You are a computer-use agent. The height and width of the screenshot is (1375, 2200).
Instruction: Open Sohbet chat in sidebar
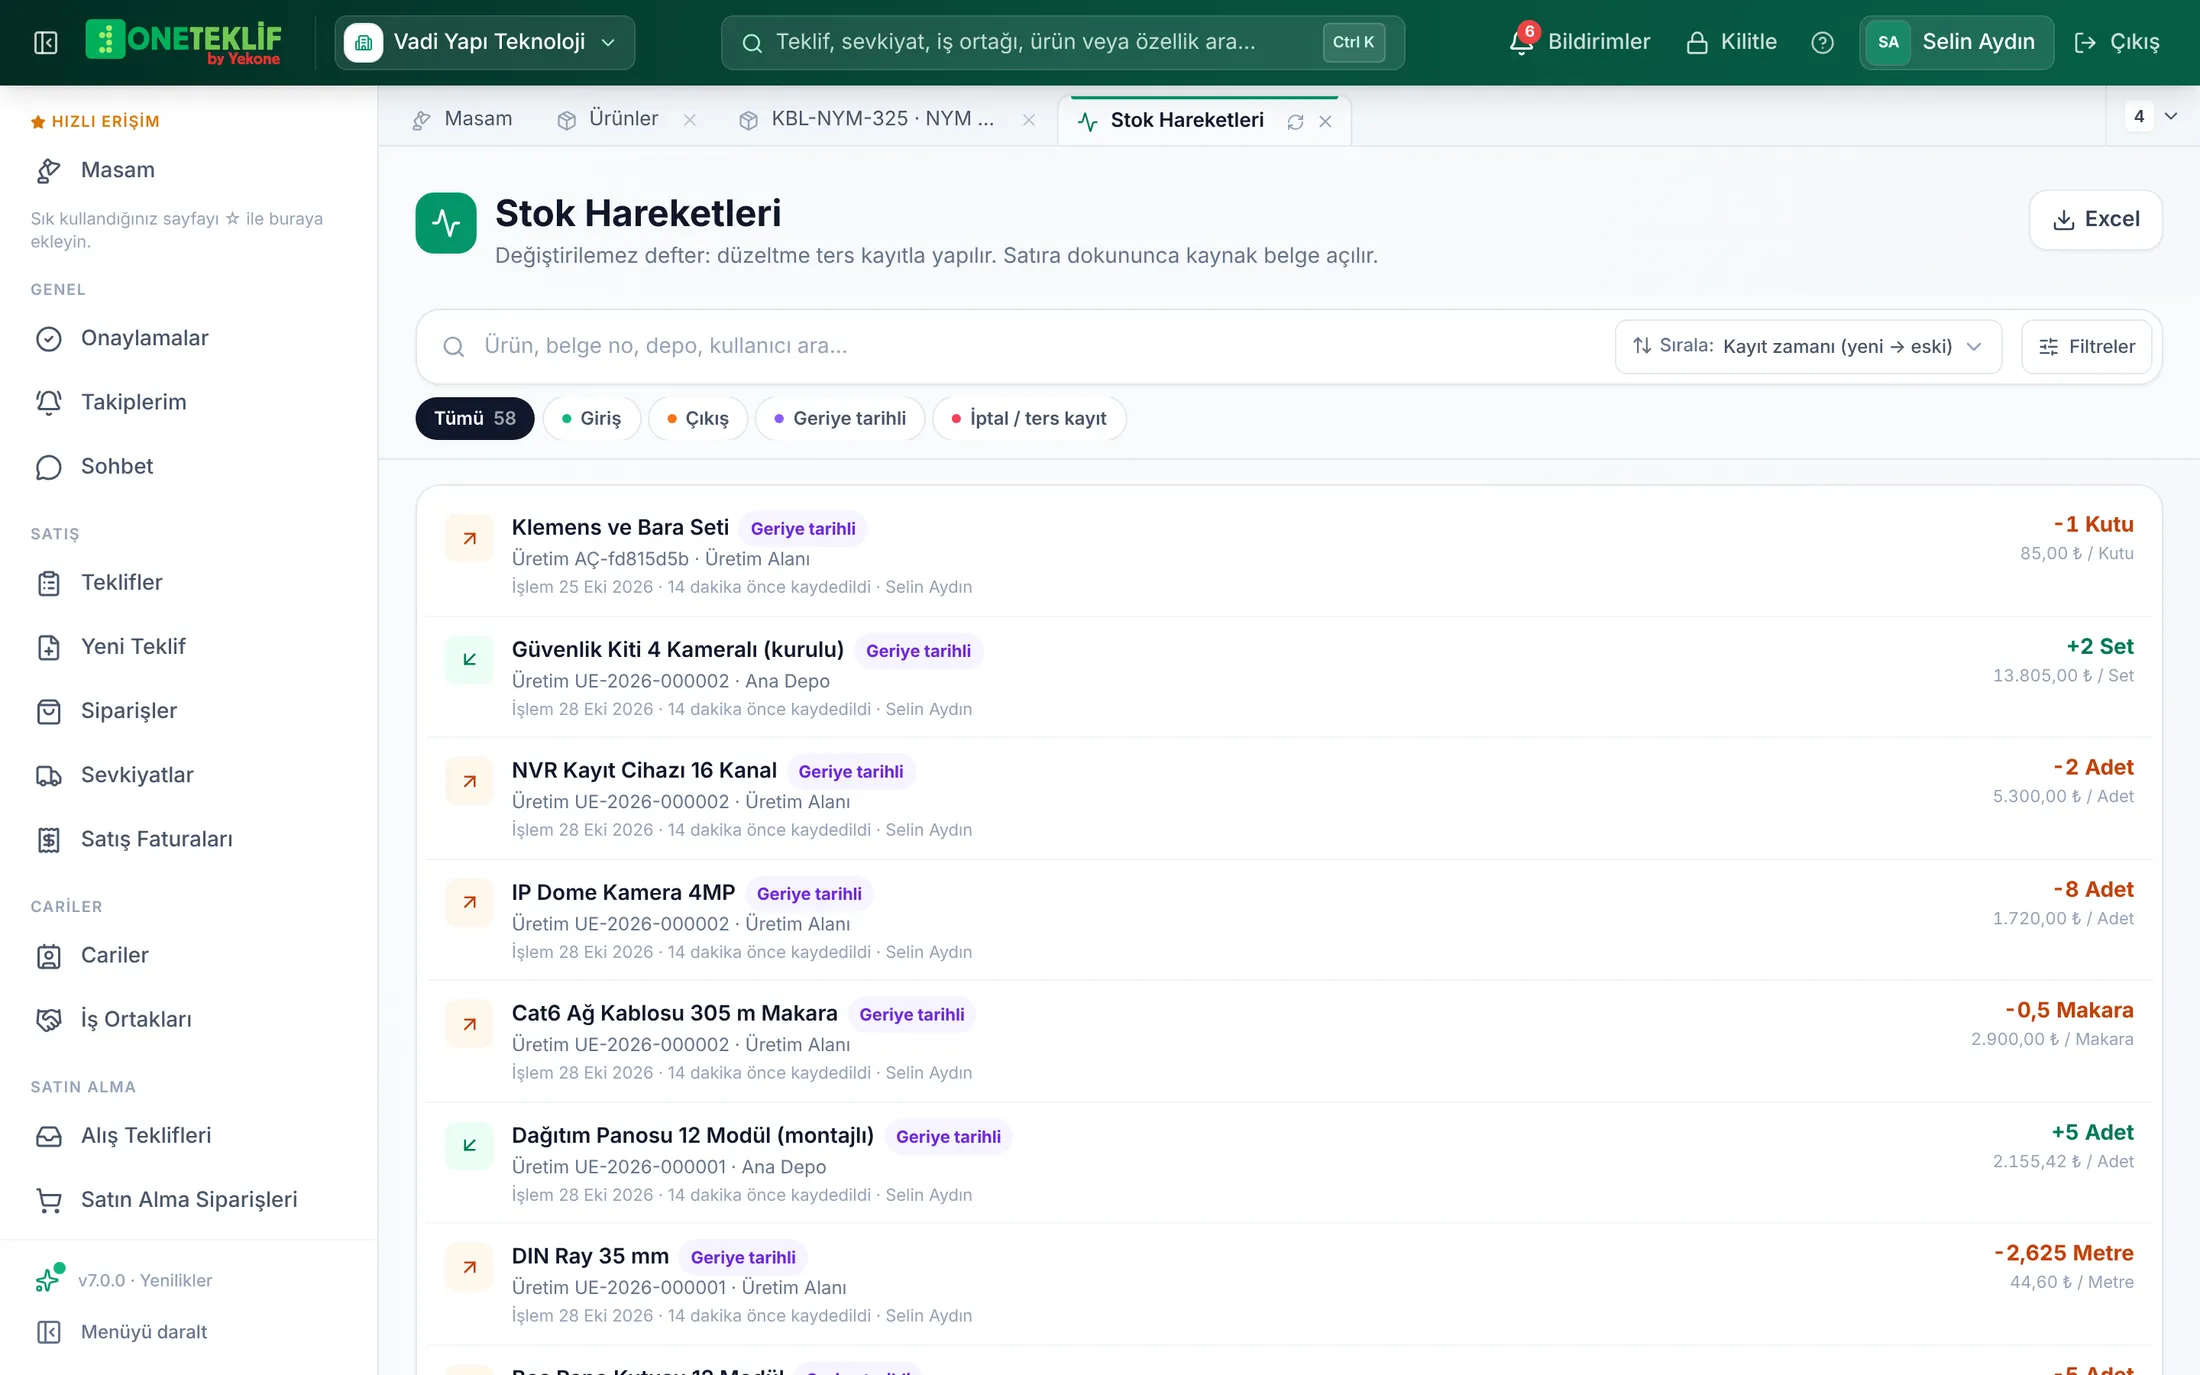click(189, 466)
